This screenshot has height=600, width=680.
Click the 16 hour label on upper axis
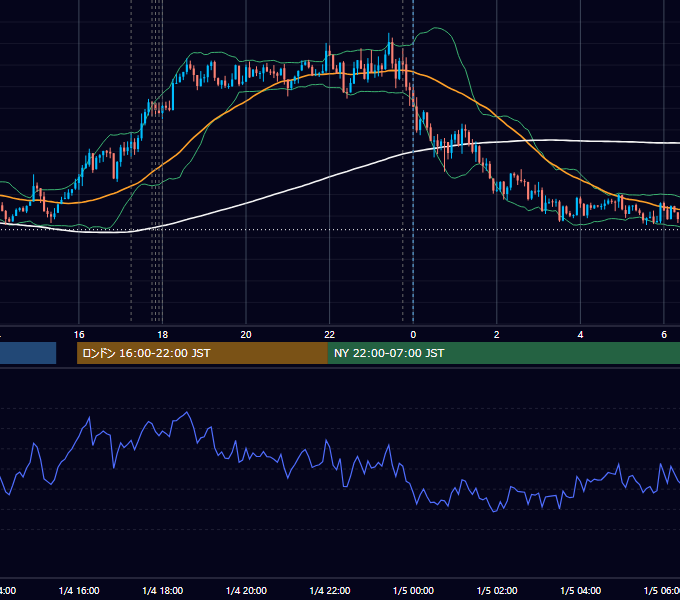click(x=79, y=335)
